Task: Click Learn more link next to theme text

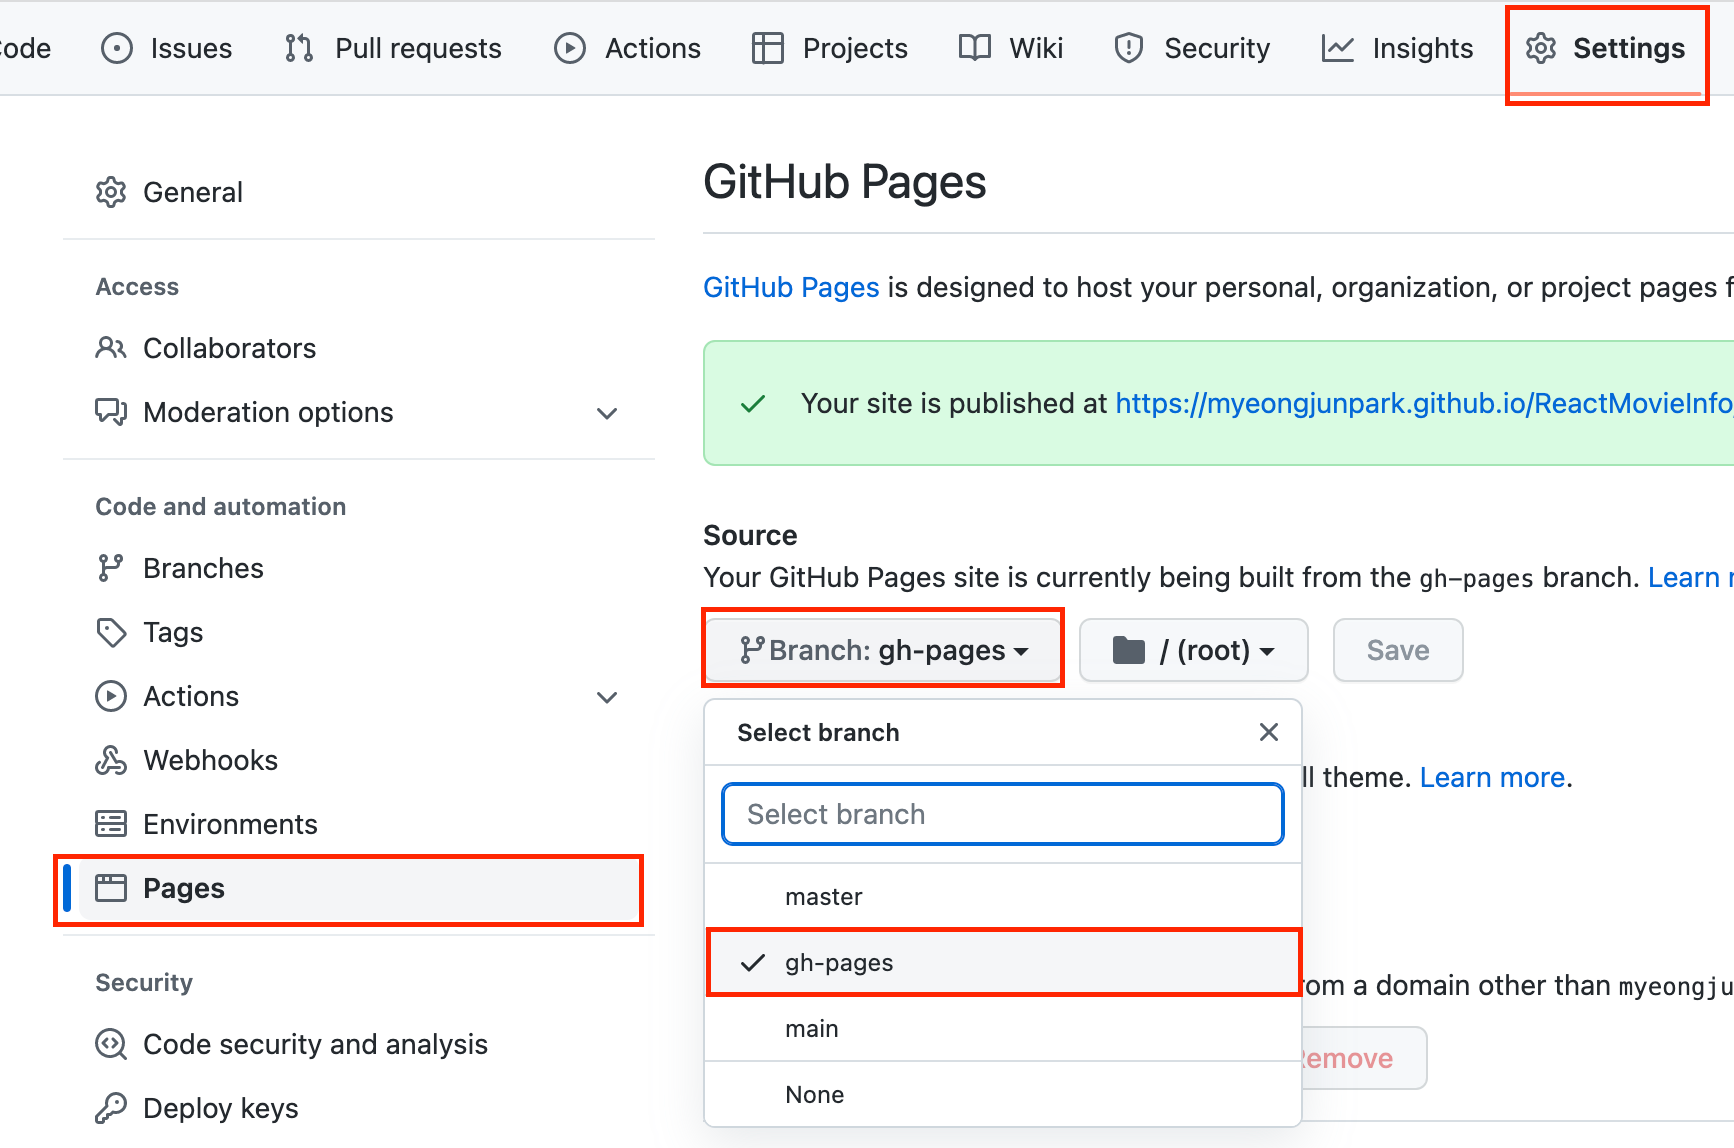Action: click(1492, 777)
